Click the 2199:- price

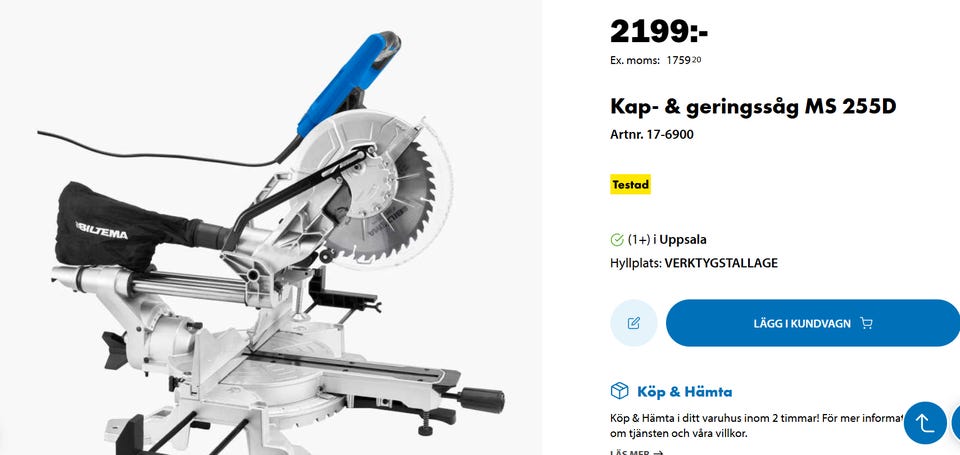659,31
